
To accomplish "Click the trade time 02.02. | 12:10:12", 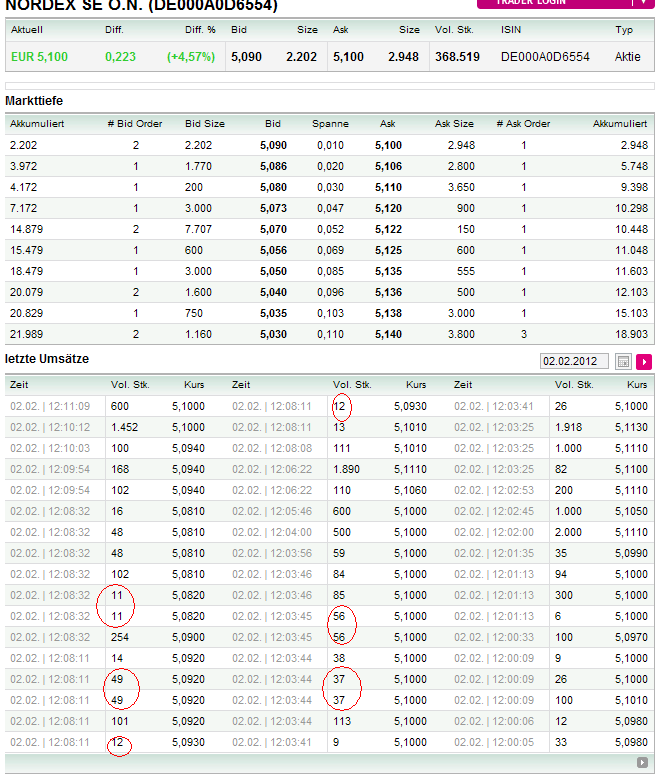I will (x=50, y=428).
